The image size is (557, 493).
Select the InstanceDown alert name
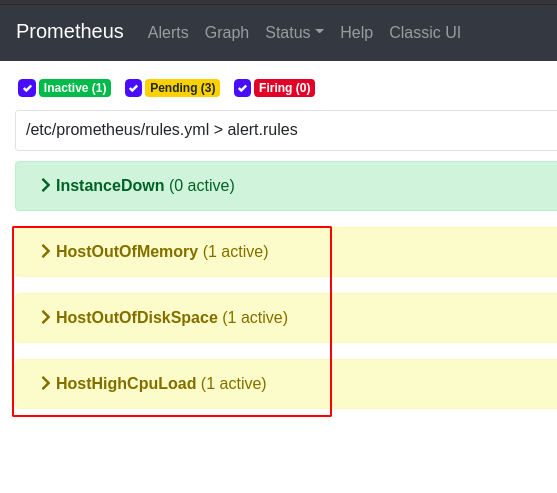click(x=110, y=185)
